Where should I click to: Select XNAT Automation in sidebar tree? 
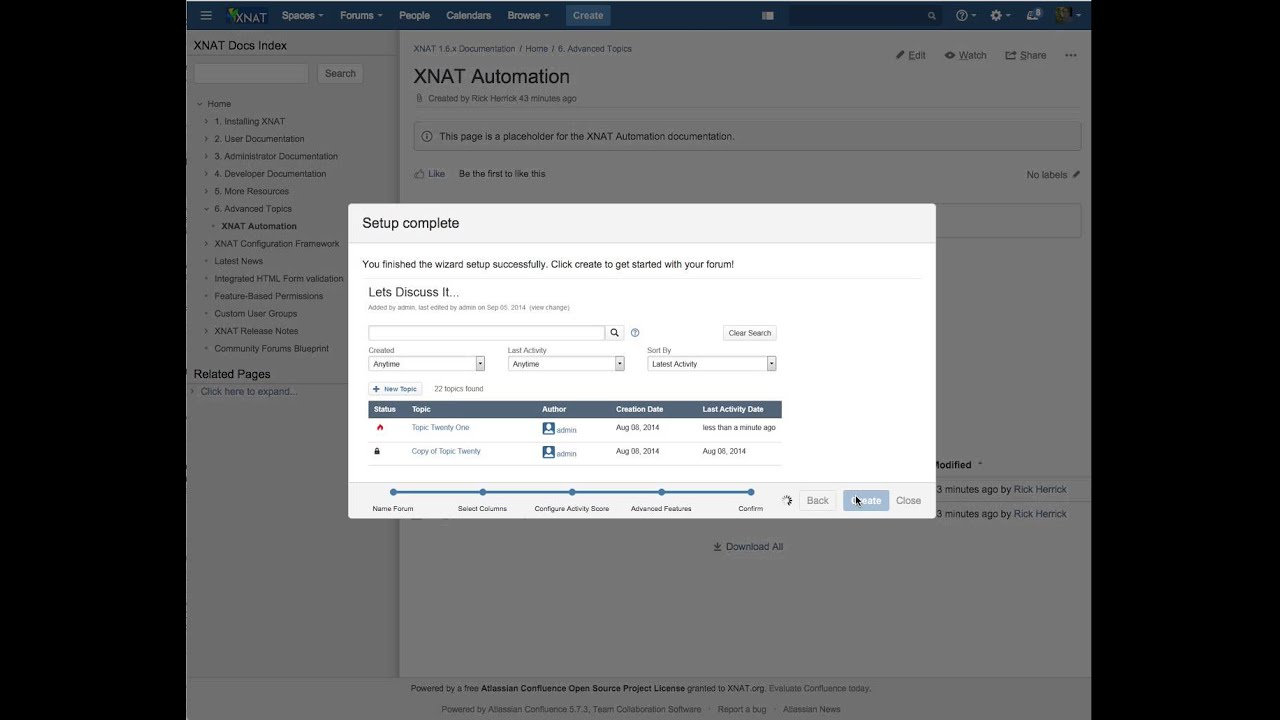click(259, 226)
